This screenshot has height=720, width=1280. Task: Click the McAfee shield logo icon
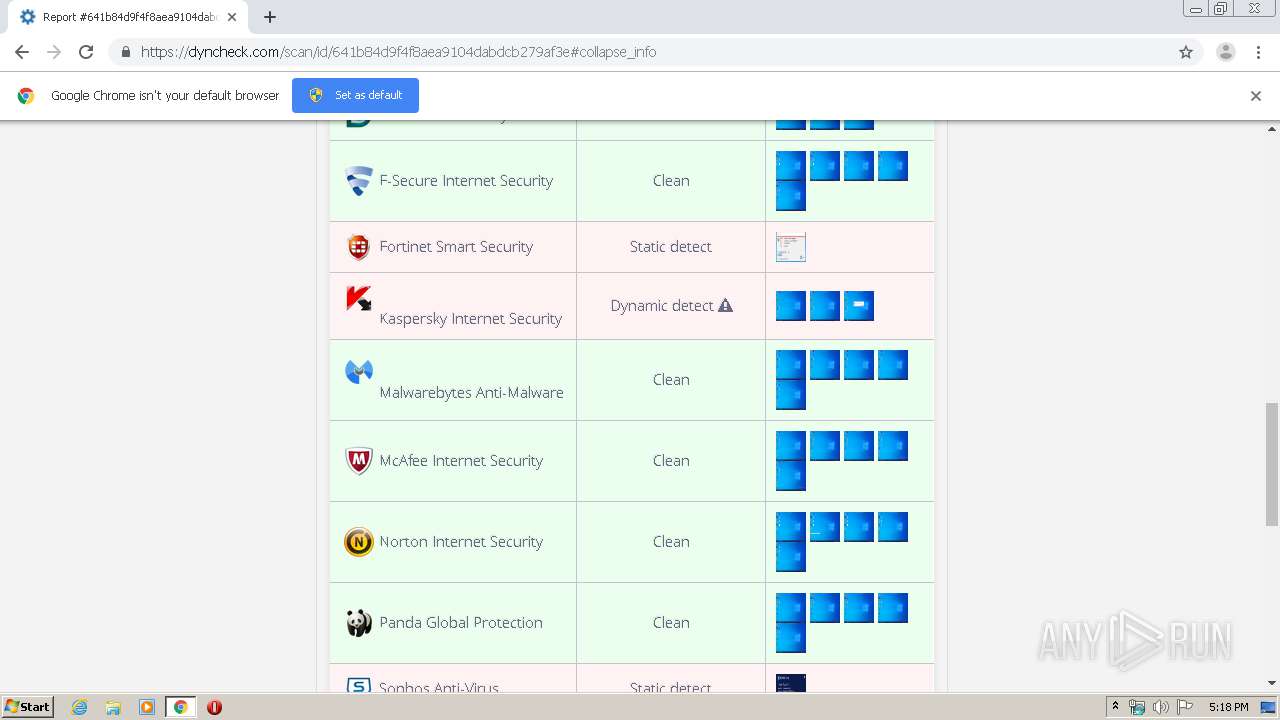coord(359,461)
